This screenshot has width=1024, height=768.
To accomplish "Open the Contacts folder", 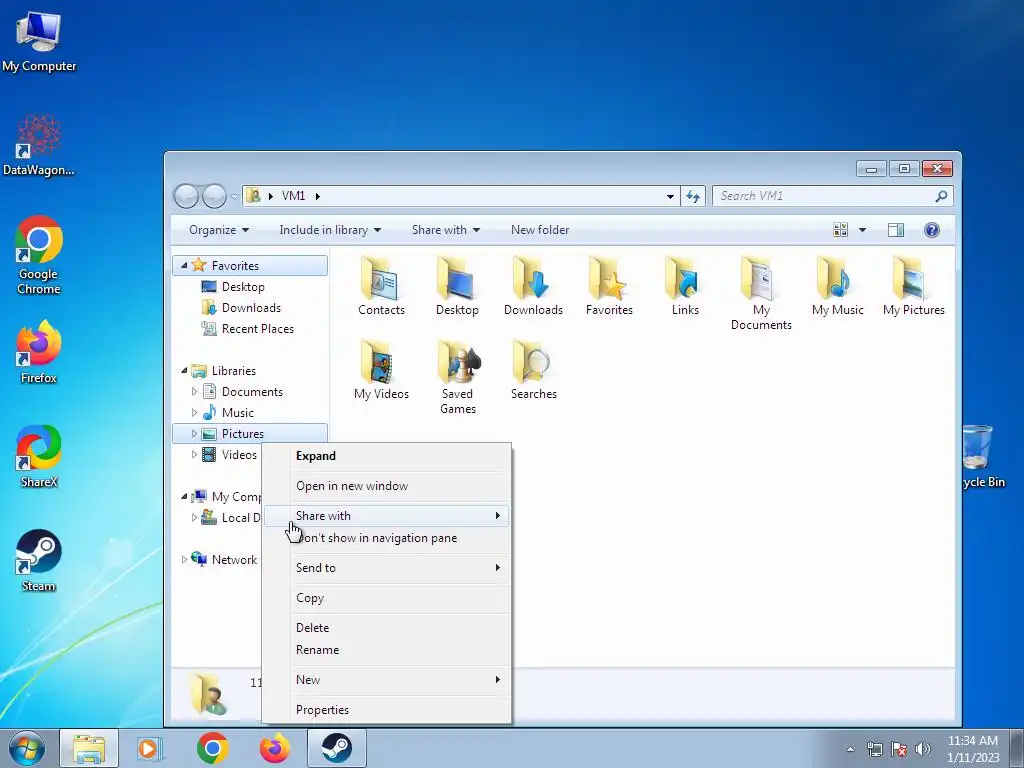I will 381,286.
